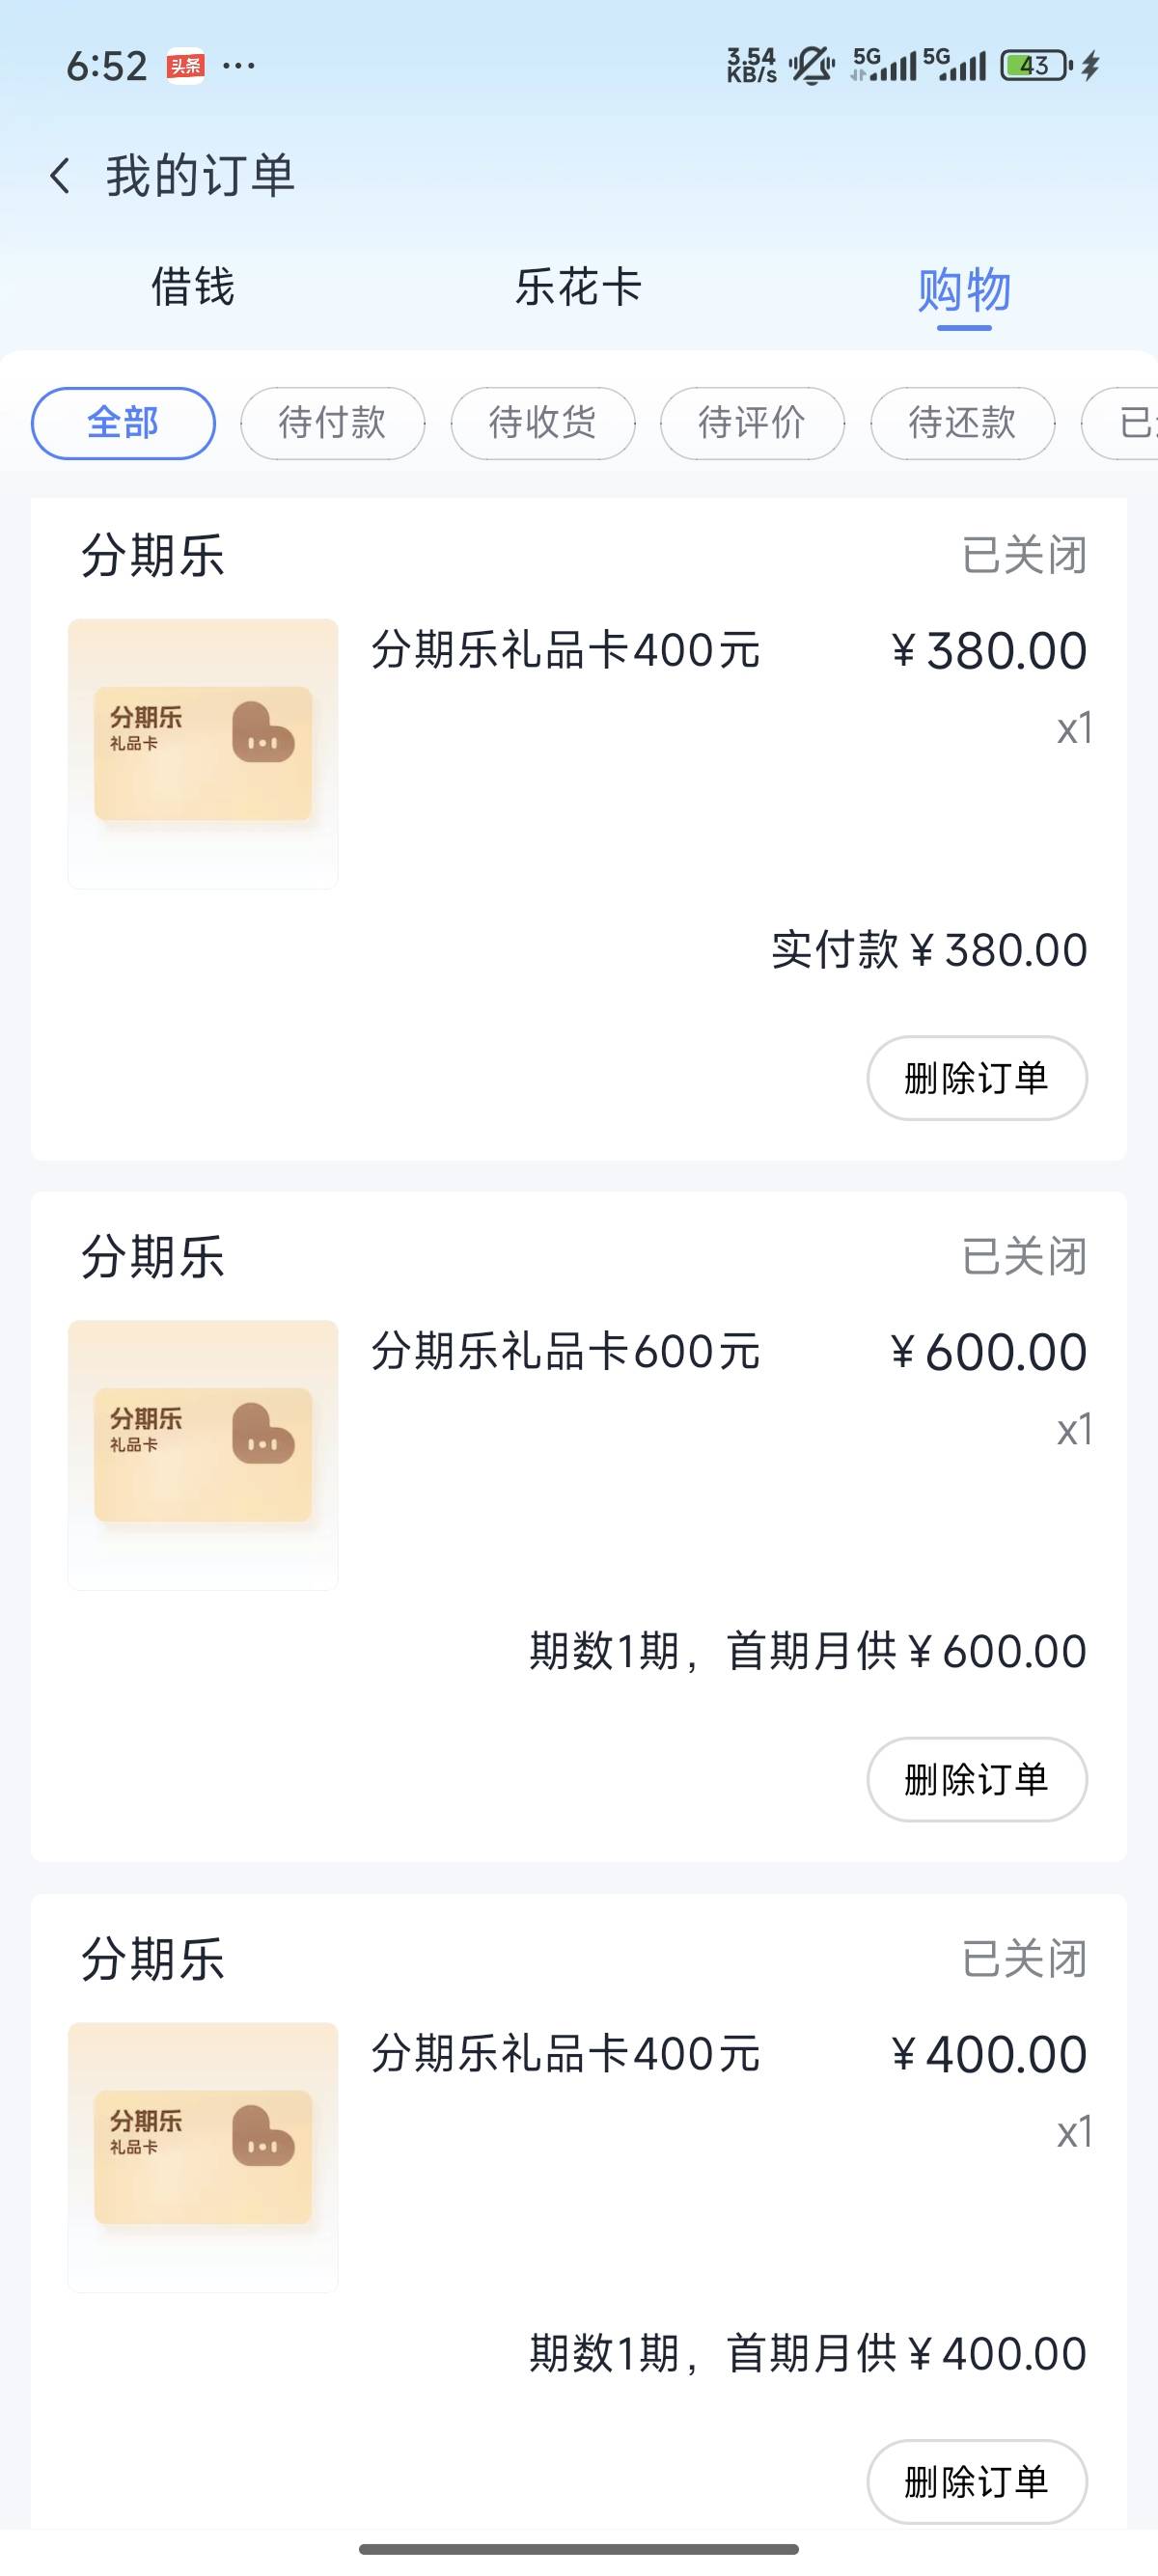The width and height of the screenshot is (1158, 2576).
Task: Delete the ¥380.00 gift card order
Action: point(976,1078)
